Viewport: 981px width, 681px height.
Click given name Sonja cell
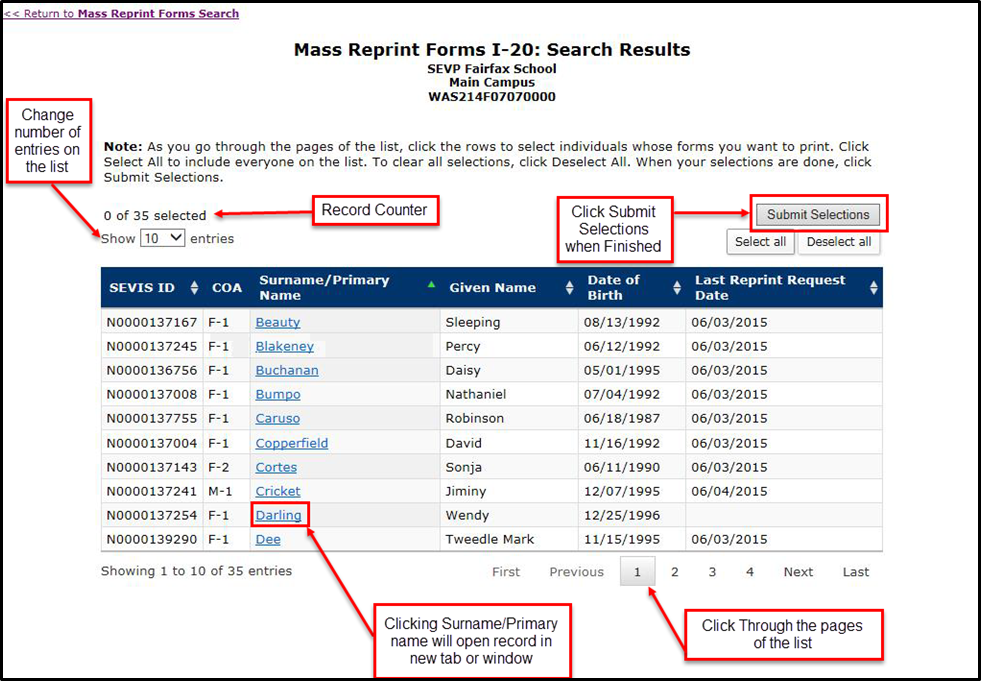coord(509,467)
